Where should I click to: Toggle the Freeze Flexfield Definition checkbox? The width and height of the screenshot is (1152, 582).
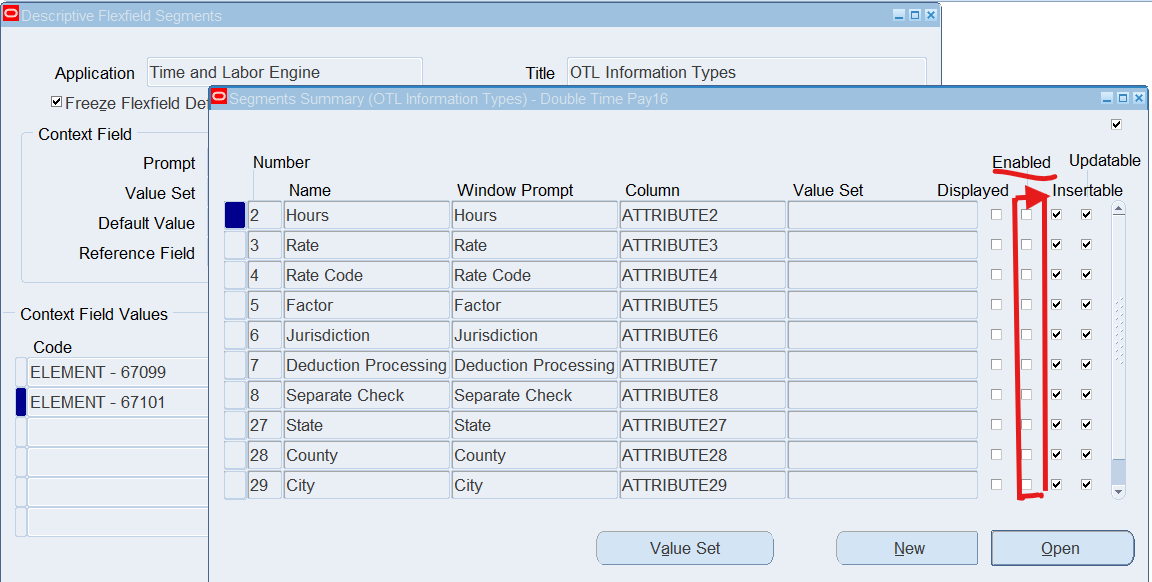click(57, 103)
